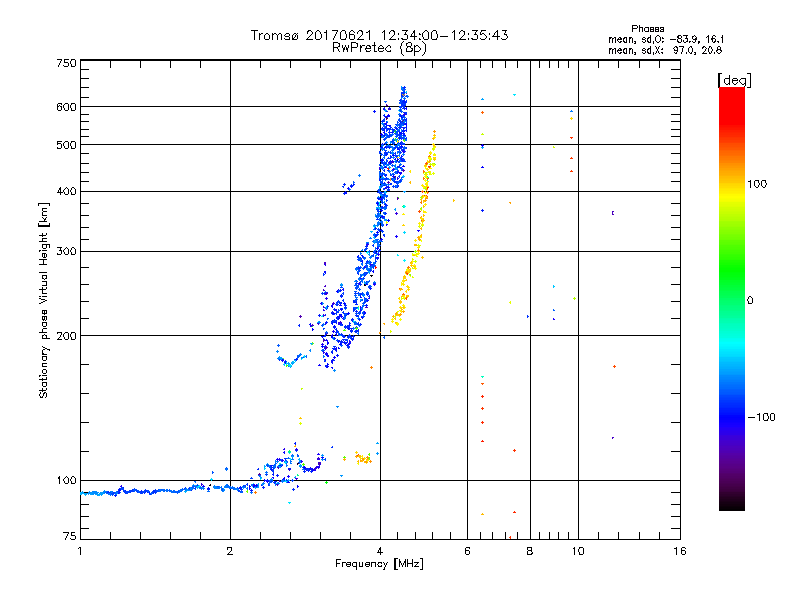Click the y-axis tick label '200'
This screenshot has width=800, height=600.
(x=66, y=336)
